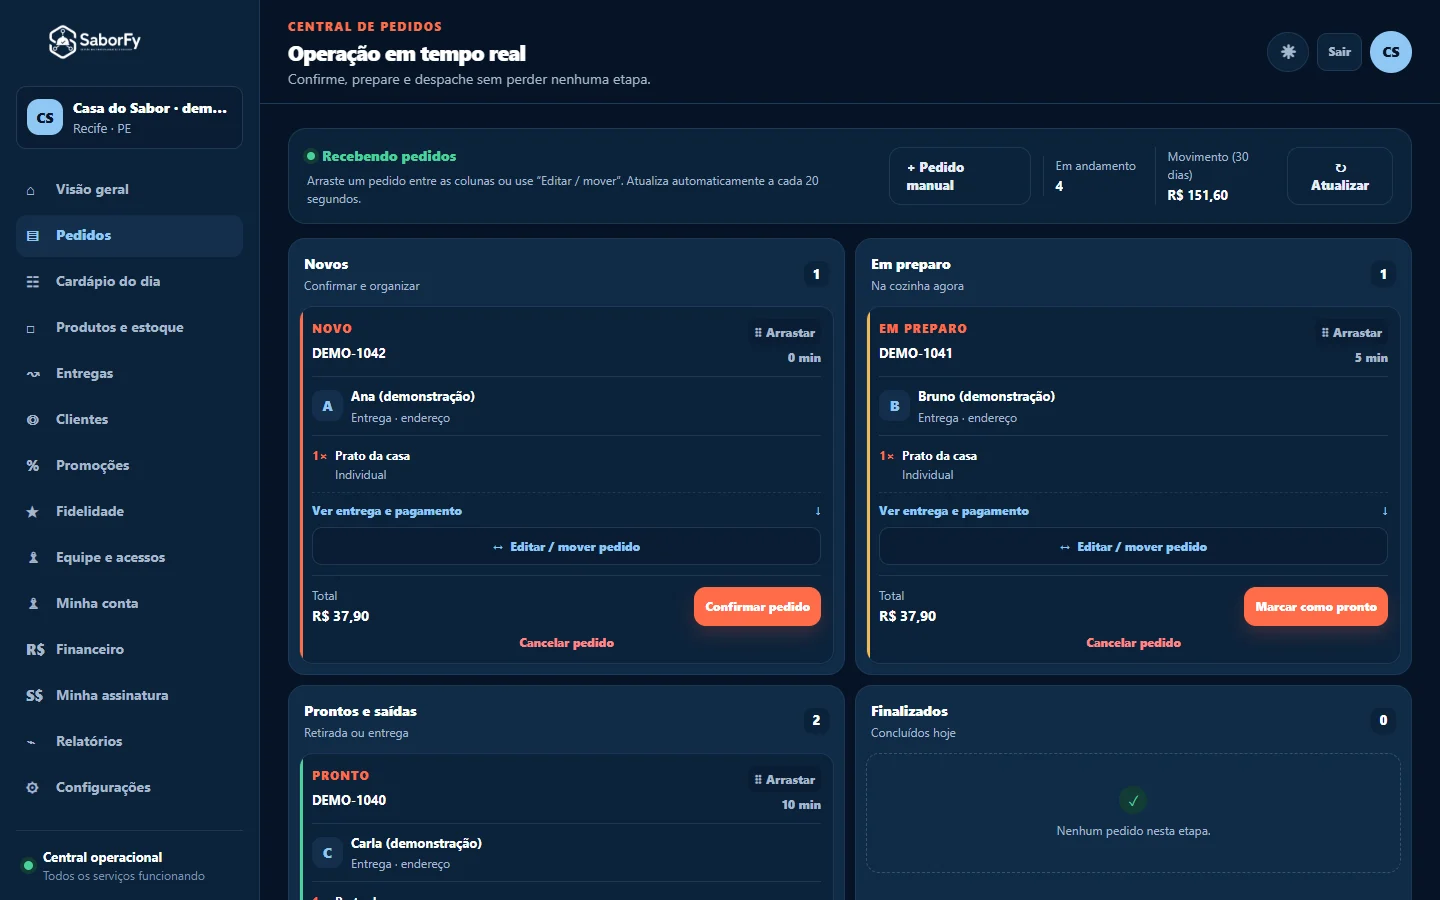The height and width of the screenshot is (900, 1440).
Task: Open the CS avatar in the header
Action: (x=1391, y=52)
